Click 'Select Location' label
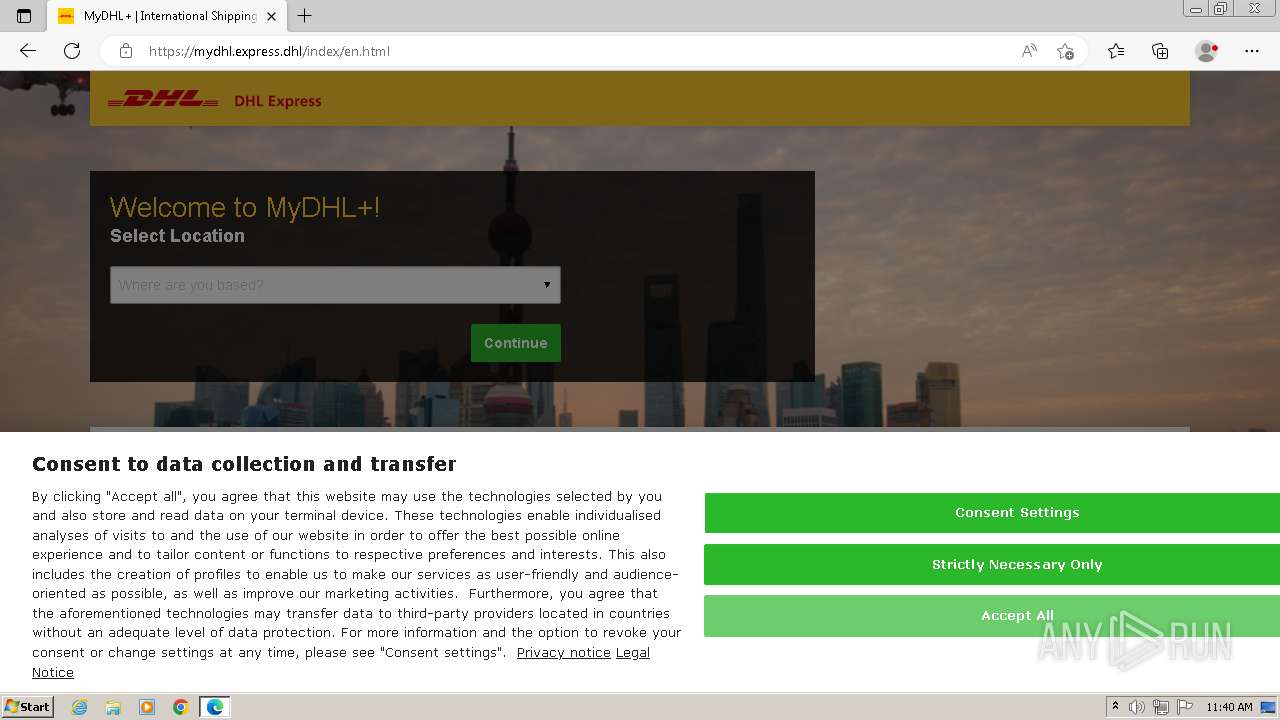Viewport: 1280px width, 720px height. (177, 236)
